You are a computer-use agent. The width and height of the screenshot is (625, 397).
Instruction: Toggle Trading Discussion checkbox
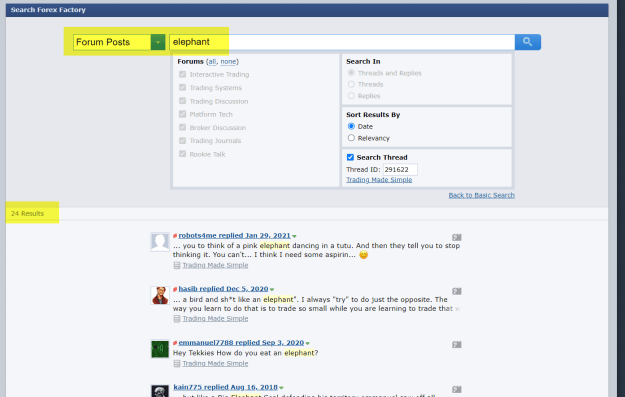(x=183, y=101)
